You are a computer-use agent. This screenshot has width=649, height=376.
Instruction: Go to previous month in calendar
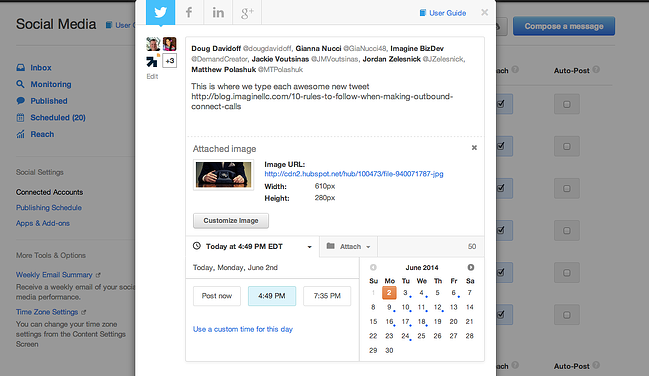(x=373, y=268)
